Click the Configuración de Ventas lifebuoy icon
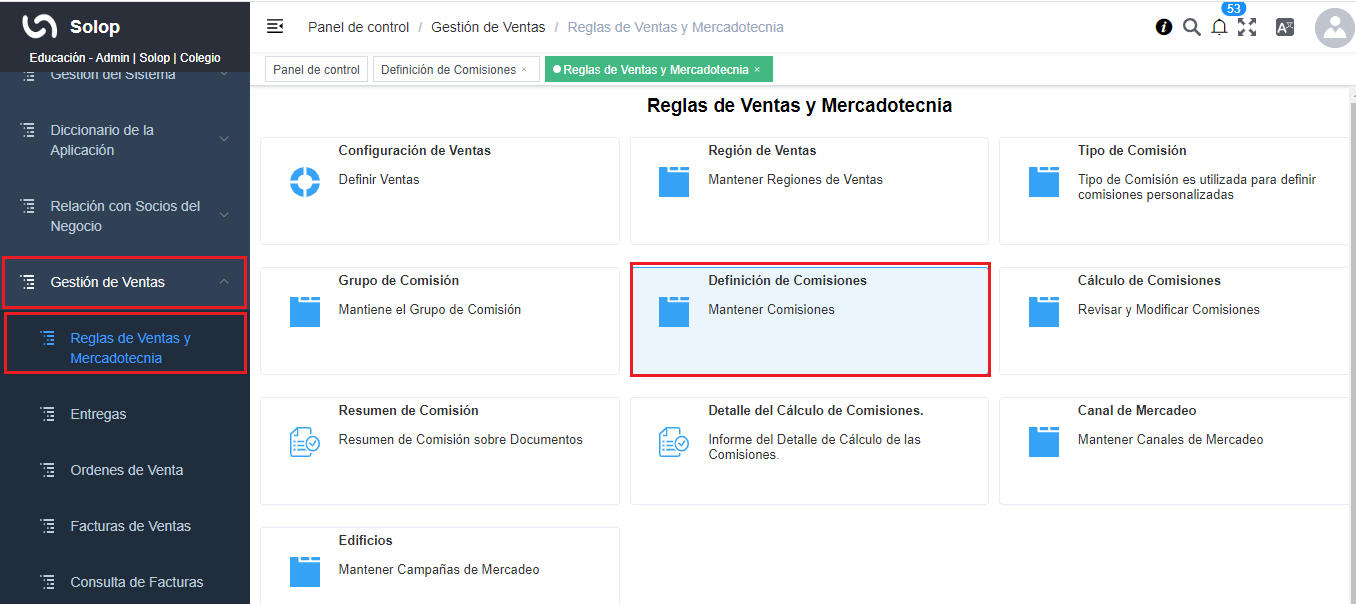Image resolution: width=1356 pixels, height=604 pixels. tap(304, 182)
